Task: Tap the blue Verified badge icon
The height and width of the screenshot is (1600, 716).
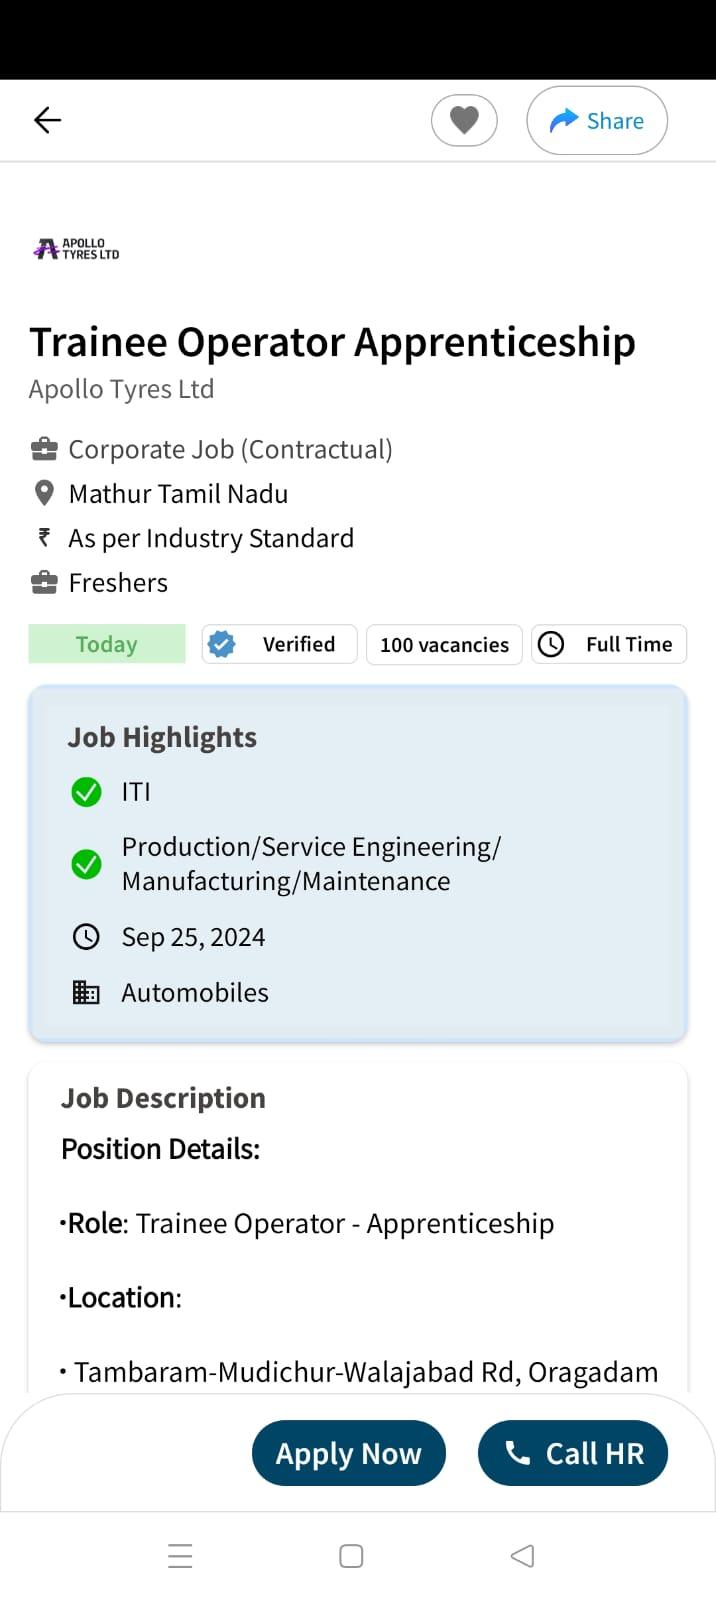Action: (x=222, y=644)
